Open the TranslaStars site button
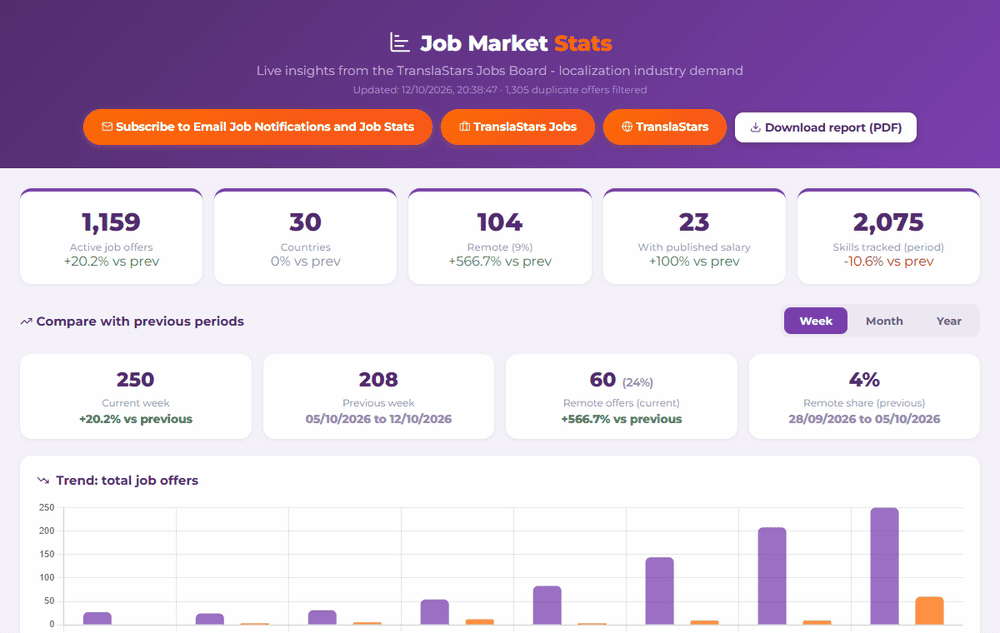The width and height of the screenshot is (1000, 633). click(665, 127)
